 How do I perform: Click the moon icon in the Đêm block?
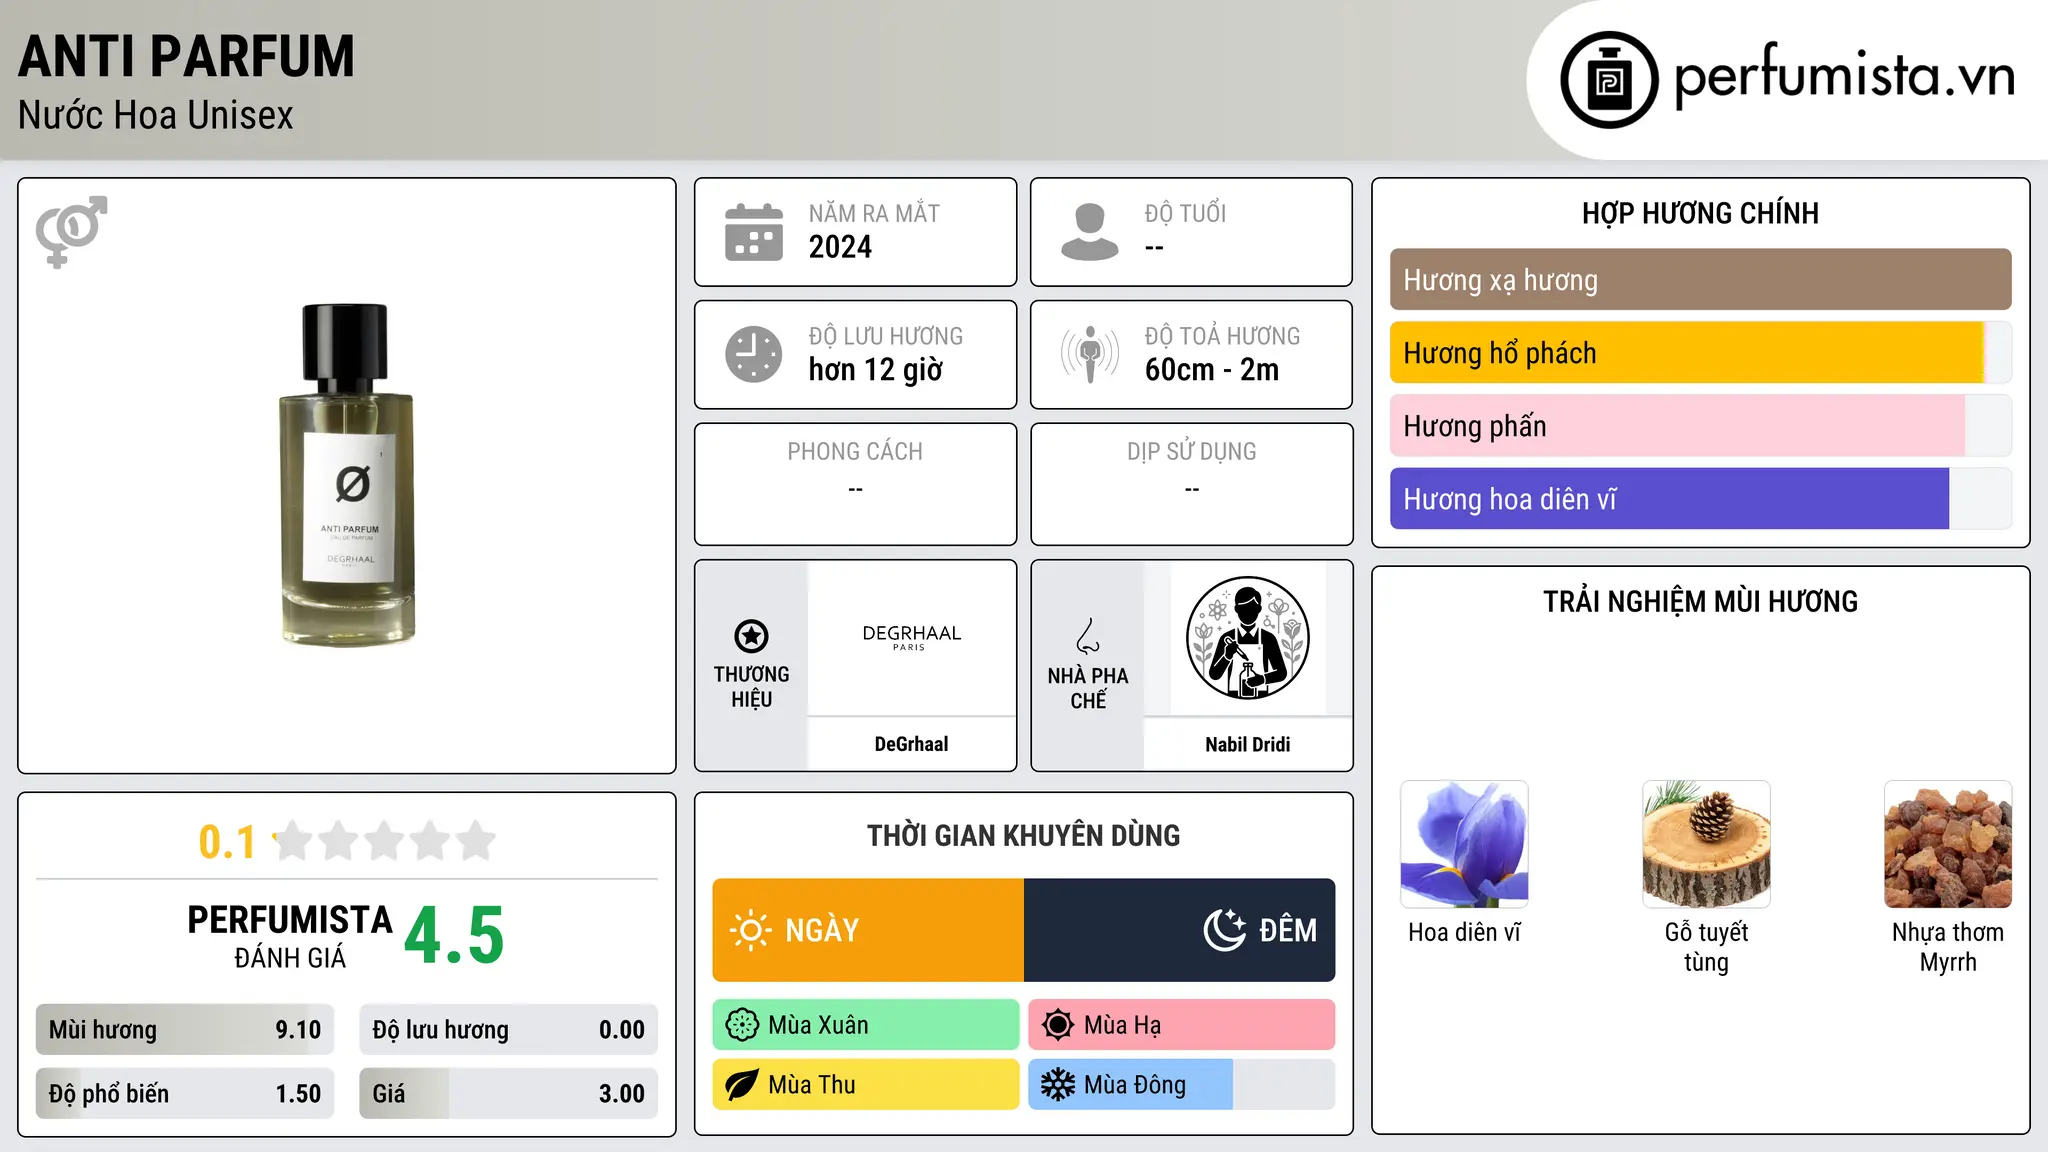click(x=1225, y=930)
